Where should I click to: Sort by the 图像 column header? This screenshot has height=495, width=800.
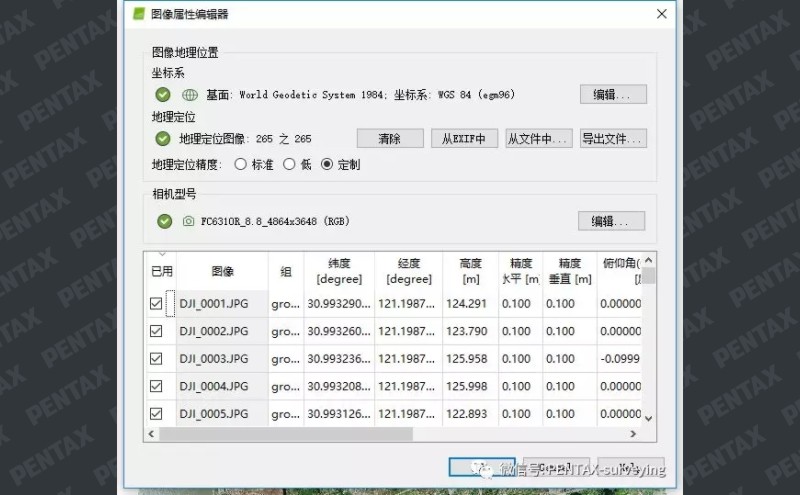(222, 271)
